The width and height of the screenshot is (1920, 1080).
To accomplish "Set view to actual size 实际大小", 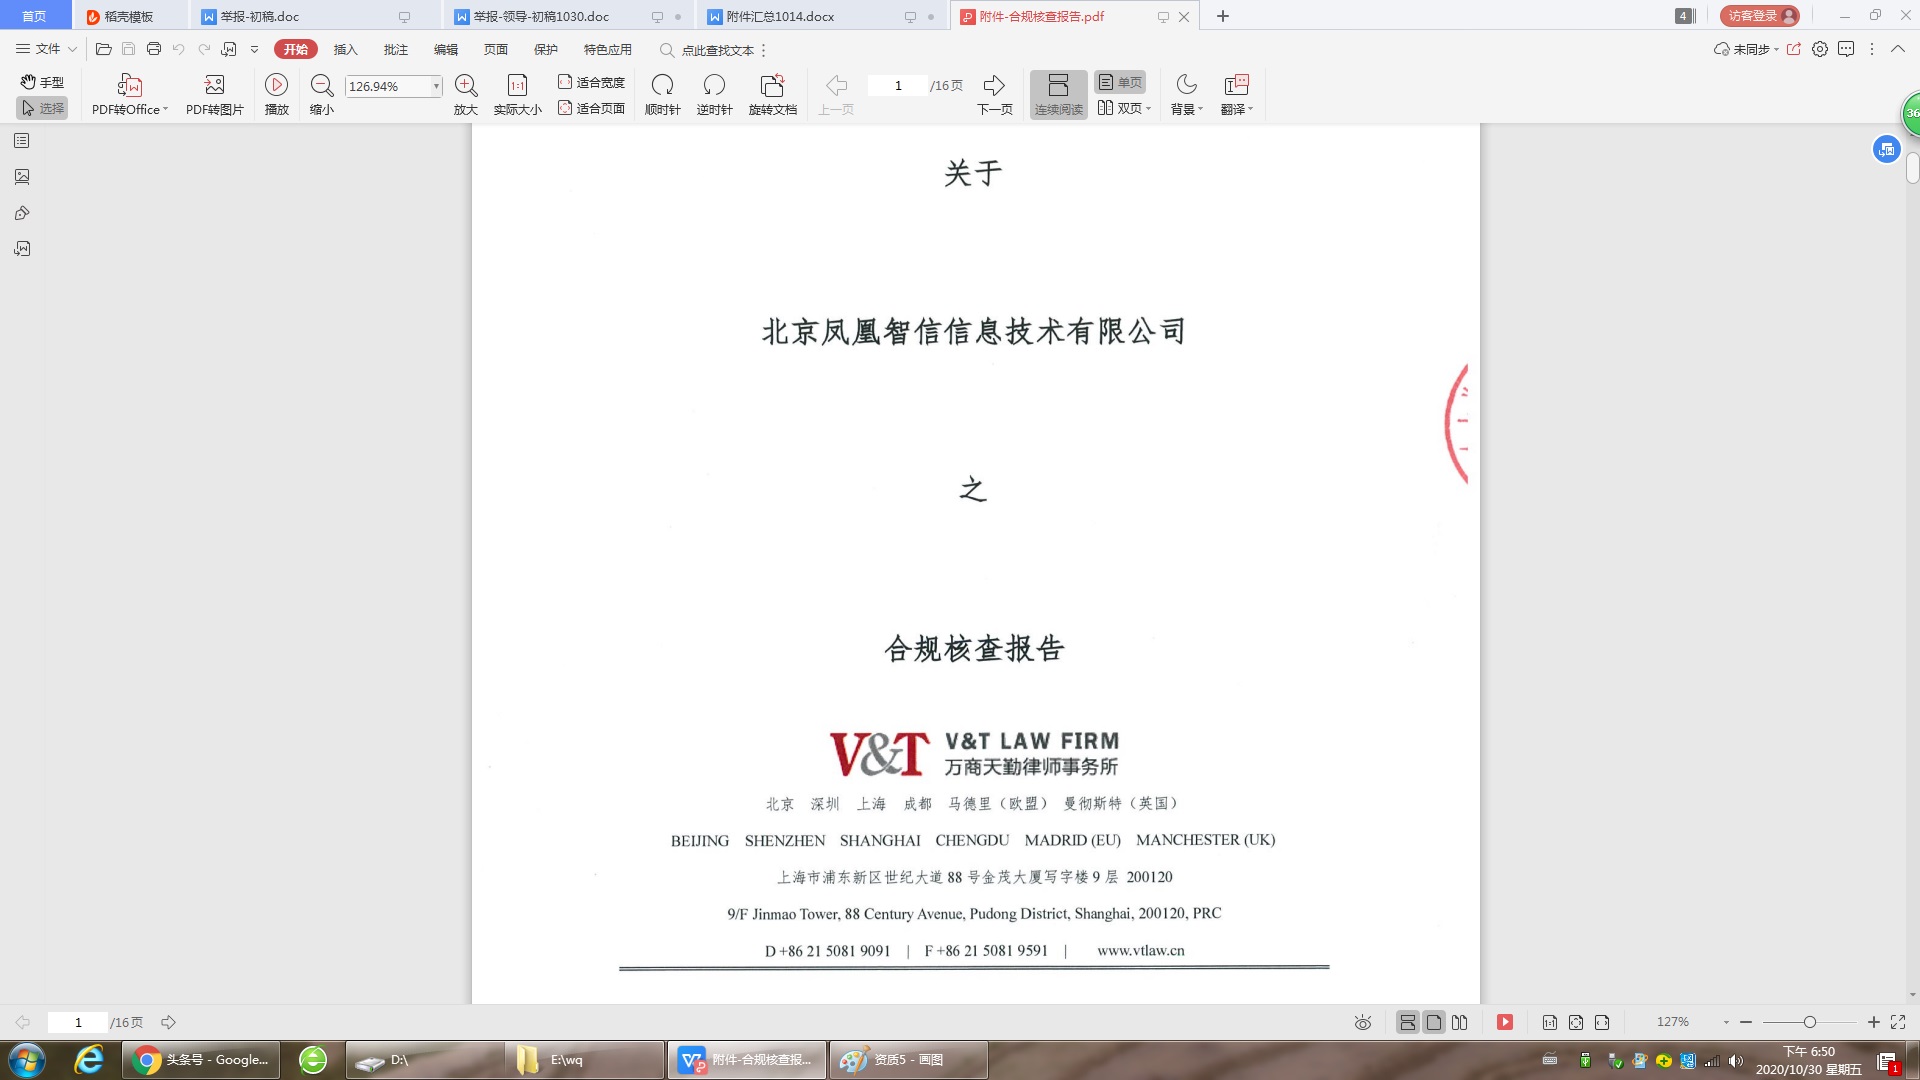I will click(x=516, y=95).
